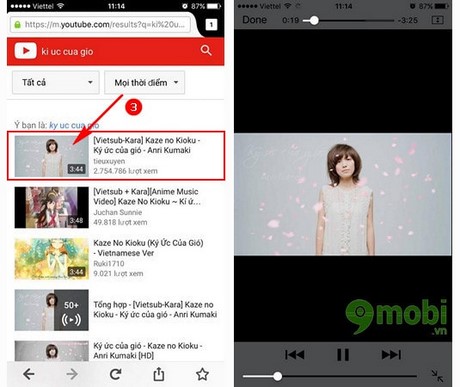This screenshot has height=387, width=460.
Task: Bookmark page with the star icon
Action: pos(202,374)
